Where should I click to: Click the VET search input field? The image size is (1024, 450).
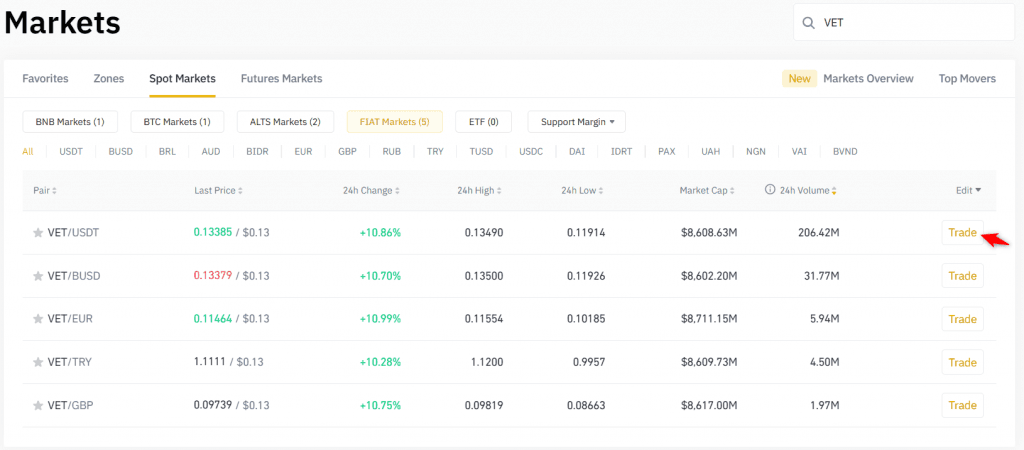pos(904,23)
